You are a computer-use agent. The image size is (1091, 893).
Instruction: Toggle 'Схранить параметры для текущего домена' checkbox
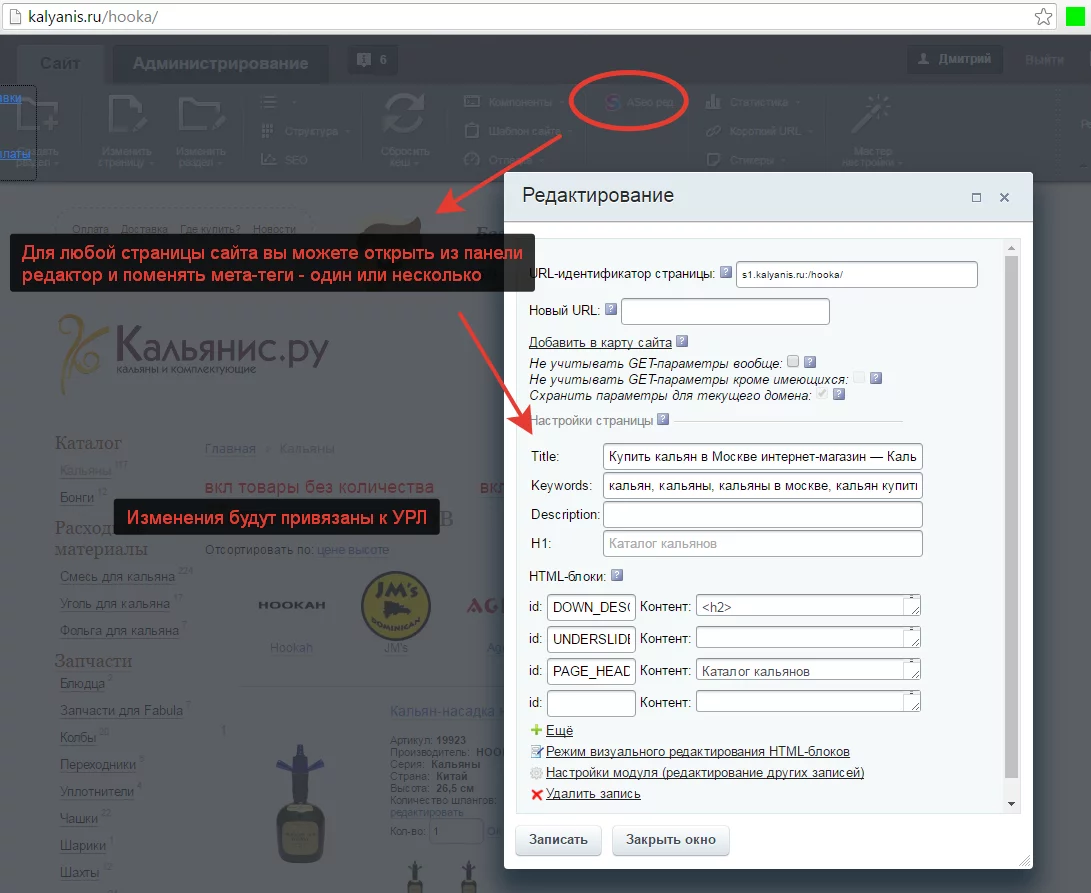(822, 394)
